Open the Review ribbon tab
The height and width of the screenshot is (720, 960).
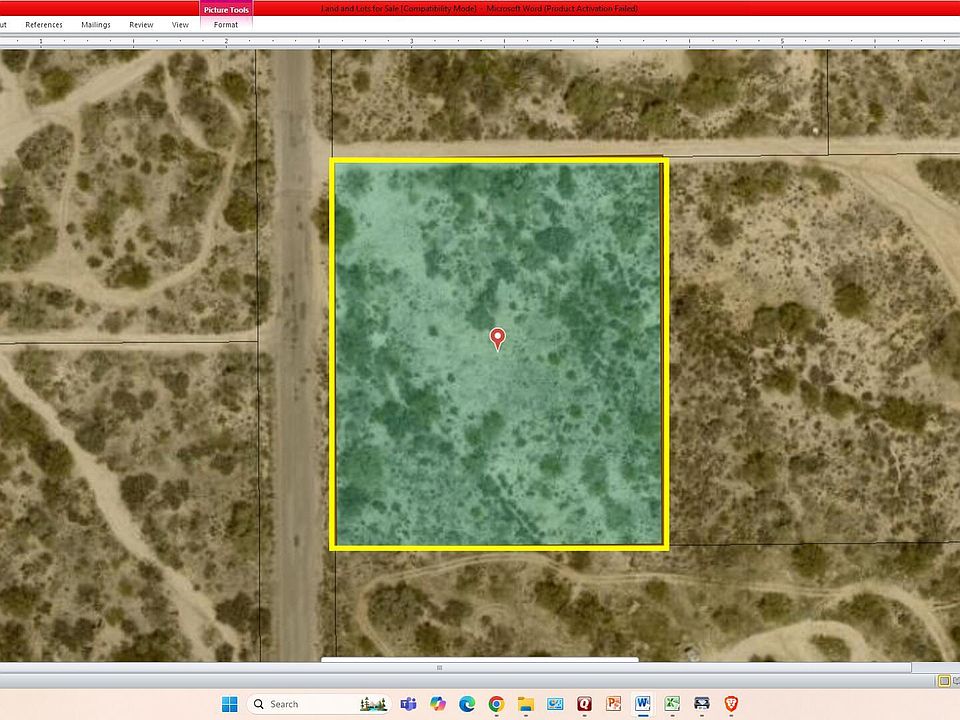click(141, 24)
